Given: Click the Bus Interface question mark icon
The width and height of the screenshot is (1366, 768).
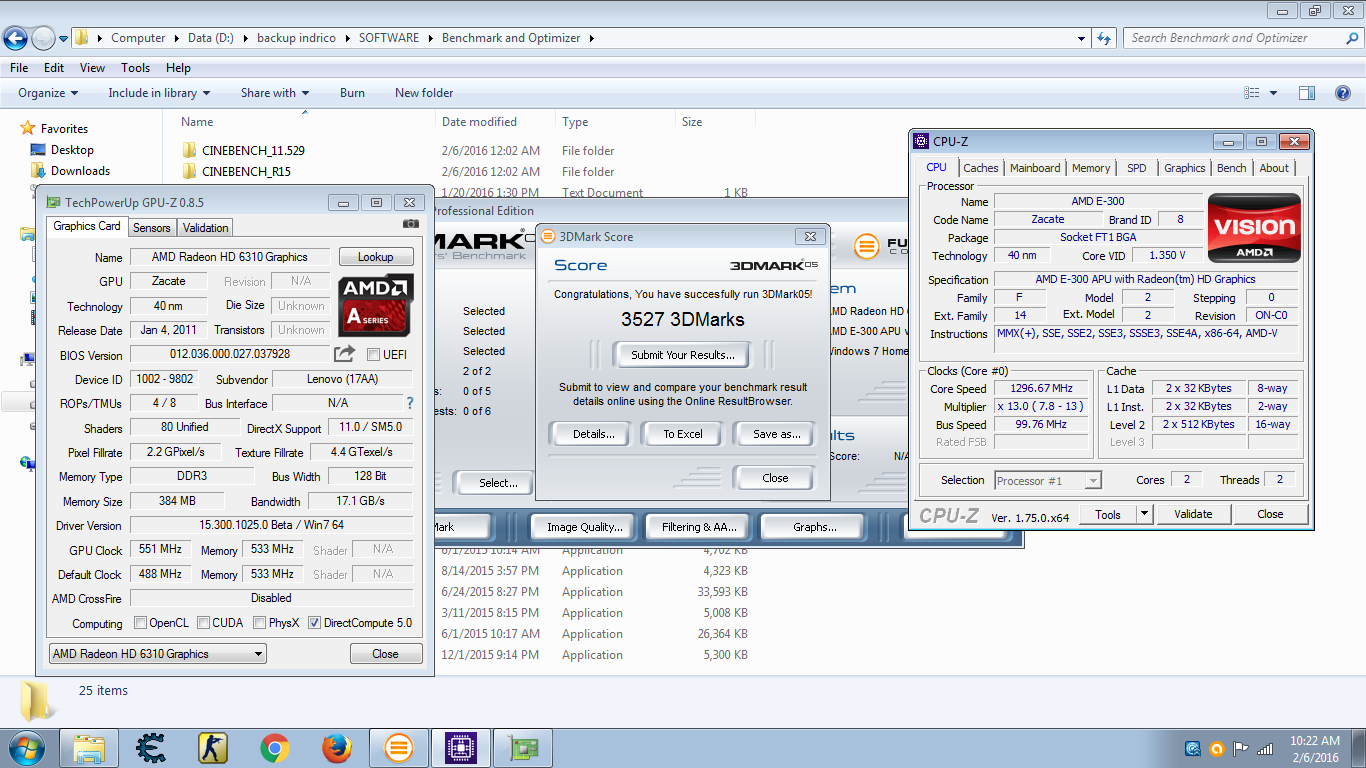Looking at the screenshot, I should pyautogui.click(x=409, y=403).
